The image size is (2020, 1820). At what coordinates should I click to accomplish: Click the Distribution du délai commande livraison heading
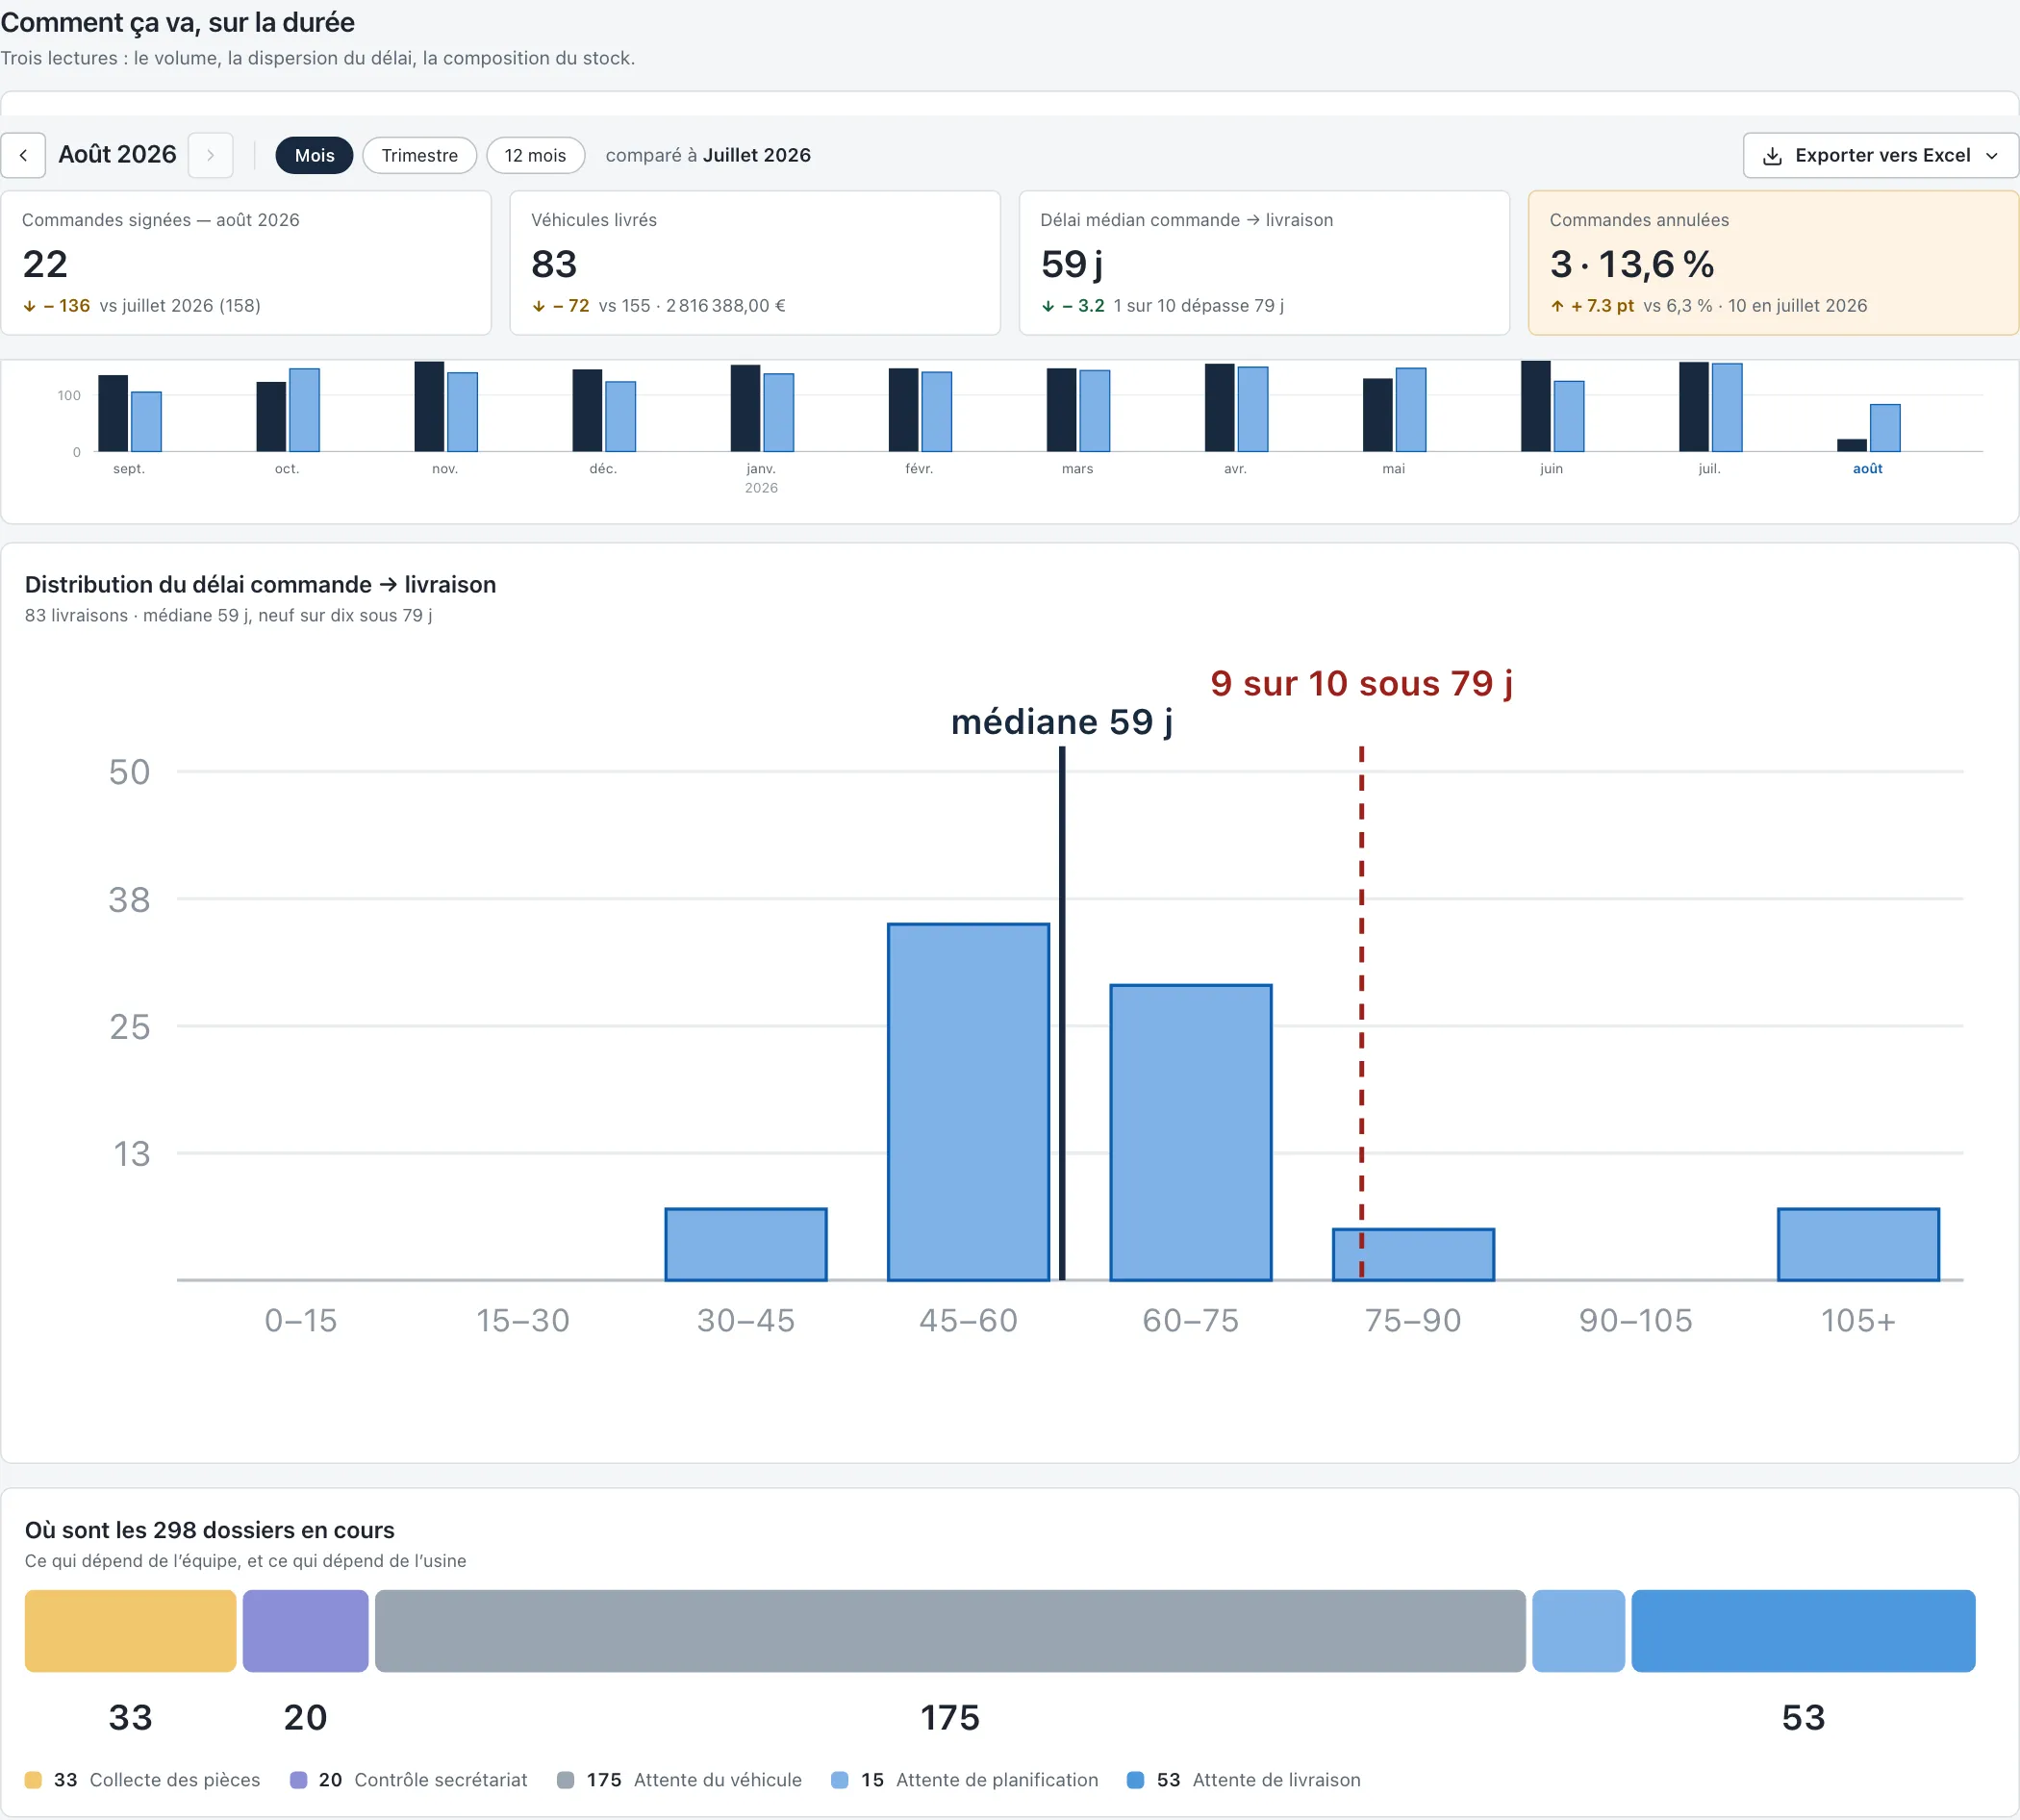pyautogui.click(x=260, y=585)
